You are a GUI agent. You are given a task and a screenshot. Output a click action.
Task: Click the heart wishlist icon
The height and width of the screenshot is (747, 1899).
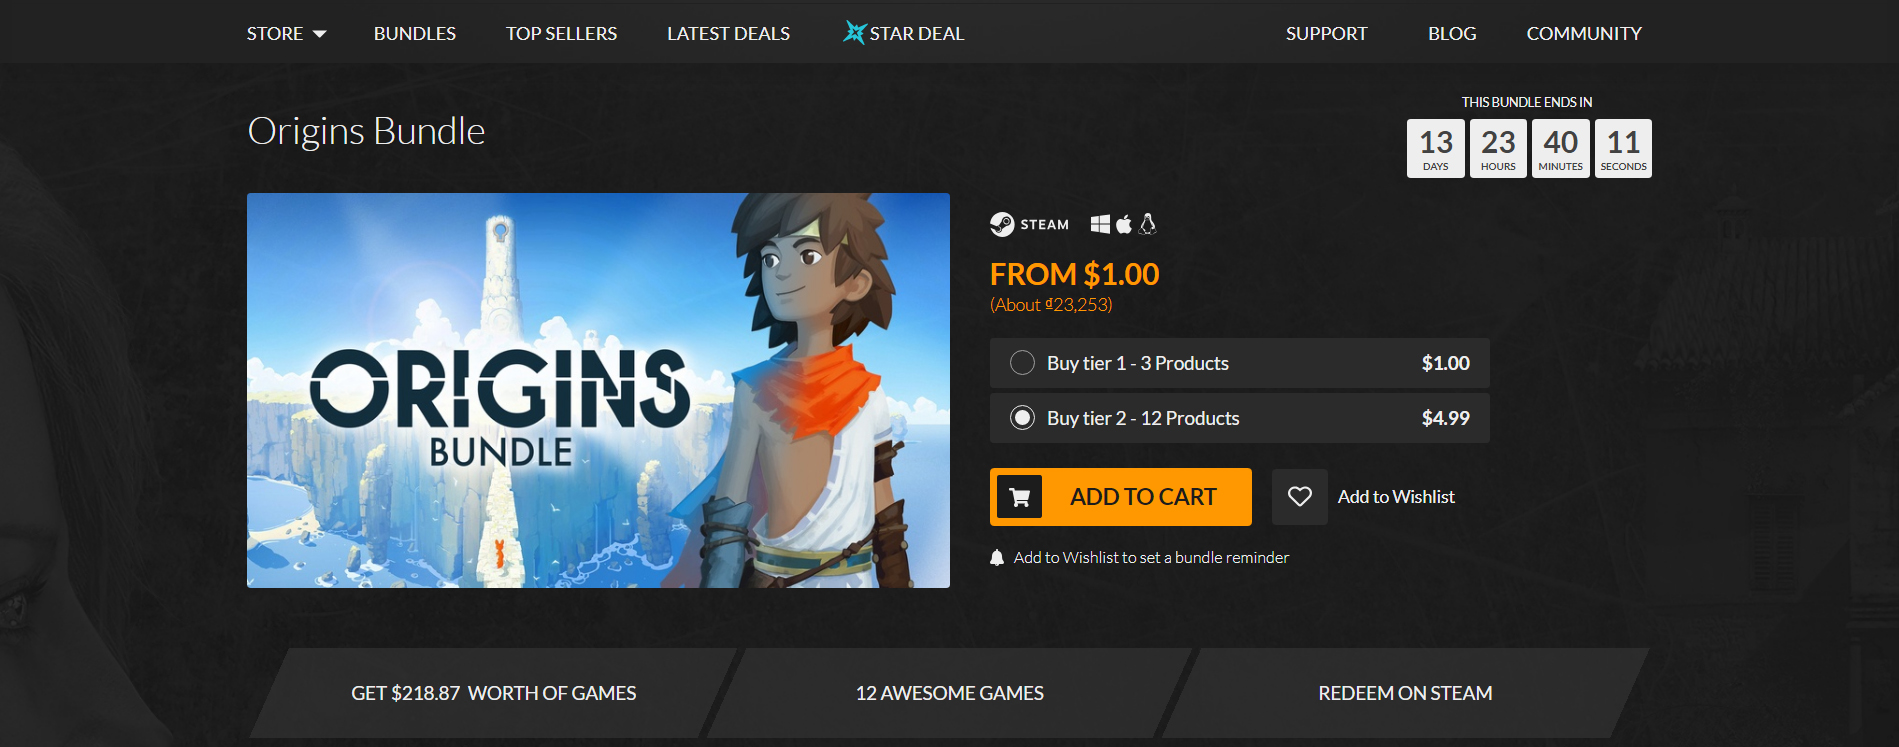(1300, 497)
